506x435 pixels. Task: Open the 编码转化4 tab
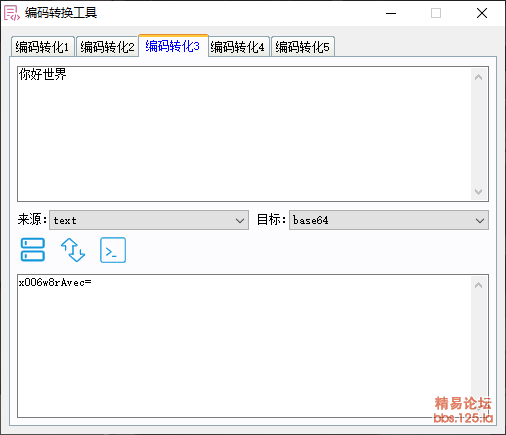[x=238, y=47]
